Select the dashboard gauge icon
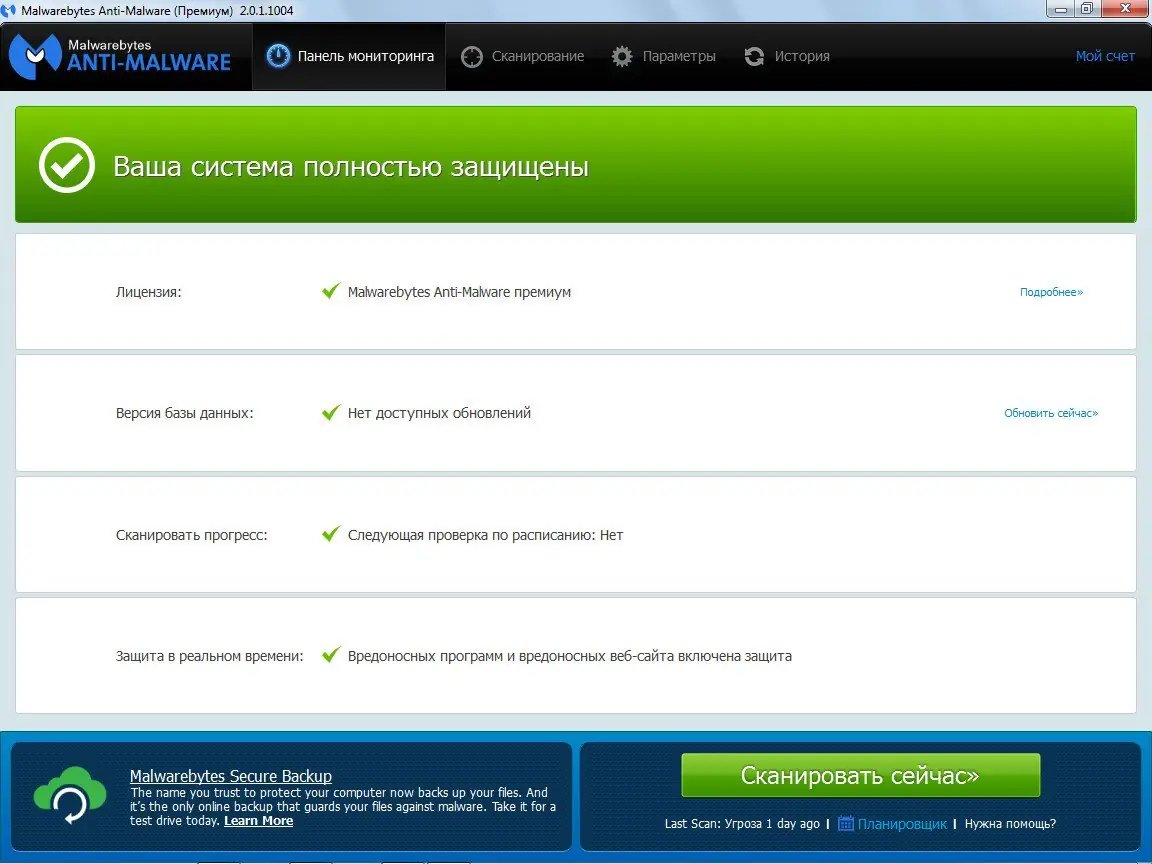Image resolution: width=1152 pixels, height=864 pixels. tap(277, 56)
